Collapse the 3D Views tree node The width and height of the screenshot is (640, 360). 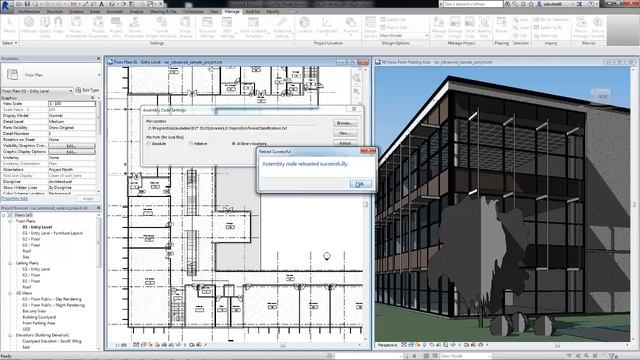click(x=10, y=293)
